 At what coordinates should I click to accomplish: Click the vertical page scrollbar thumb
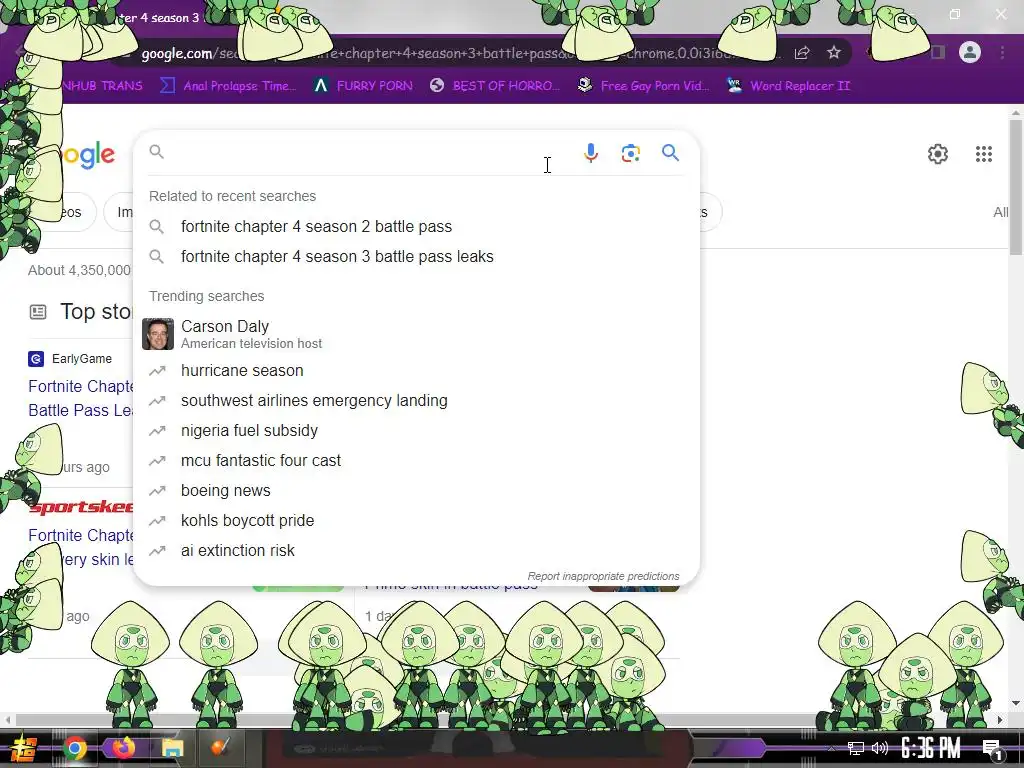pos(1016,187)
